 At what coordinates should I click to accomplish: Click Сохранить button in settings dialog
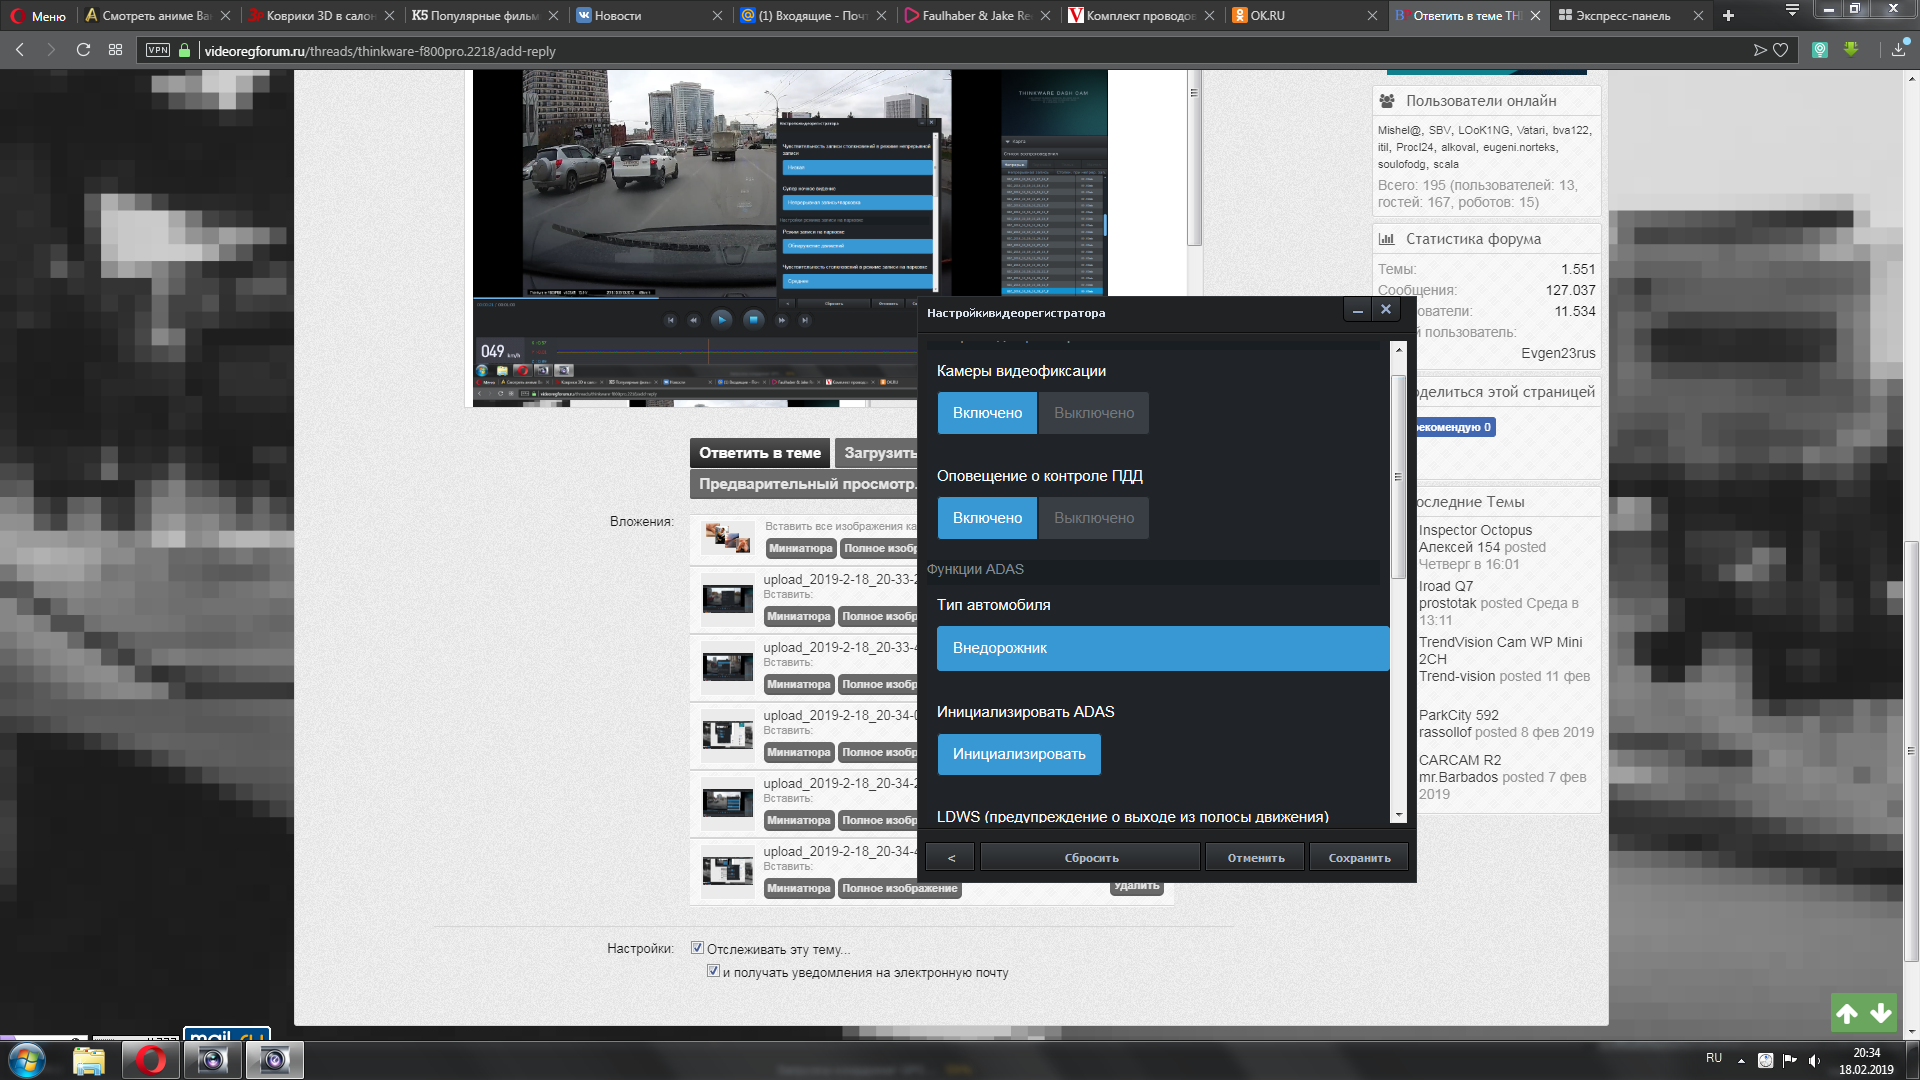(1358, 858)
